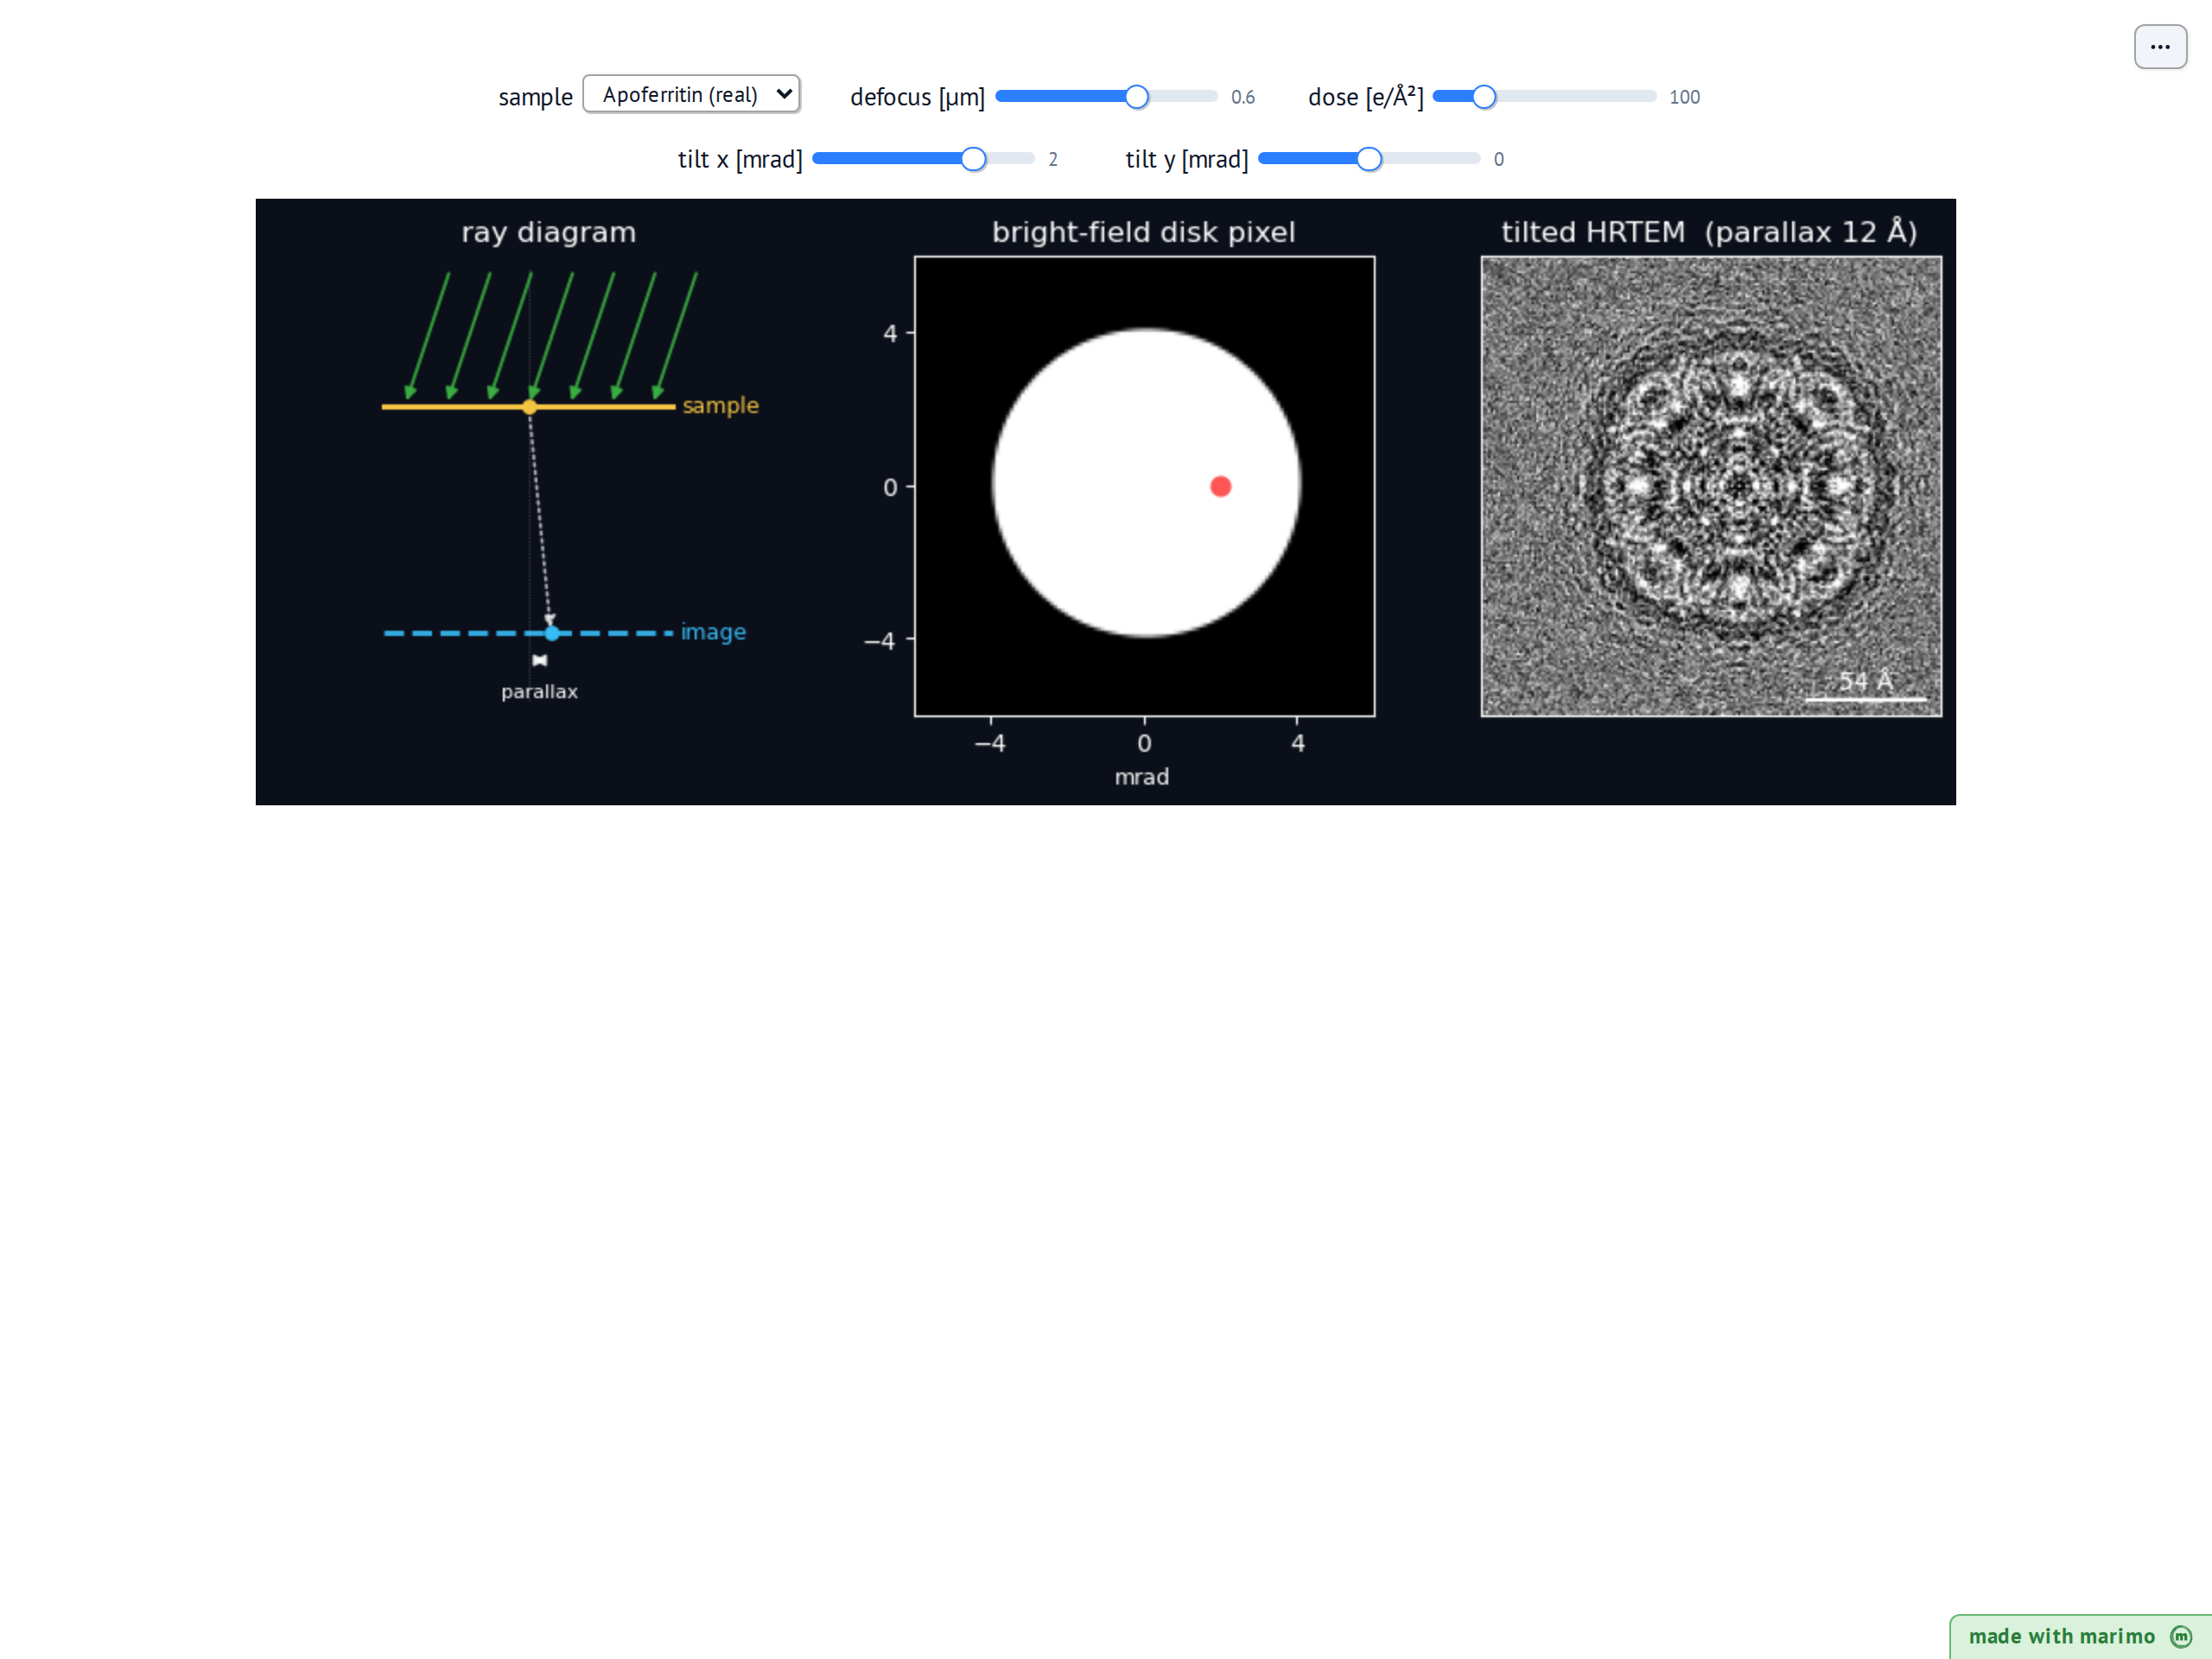Click the 'defocus [µm]' label
The width and height of the screenshot is (2212, 1659).
coord(917,97)
